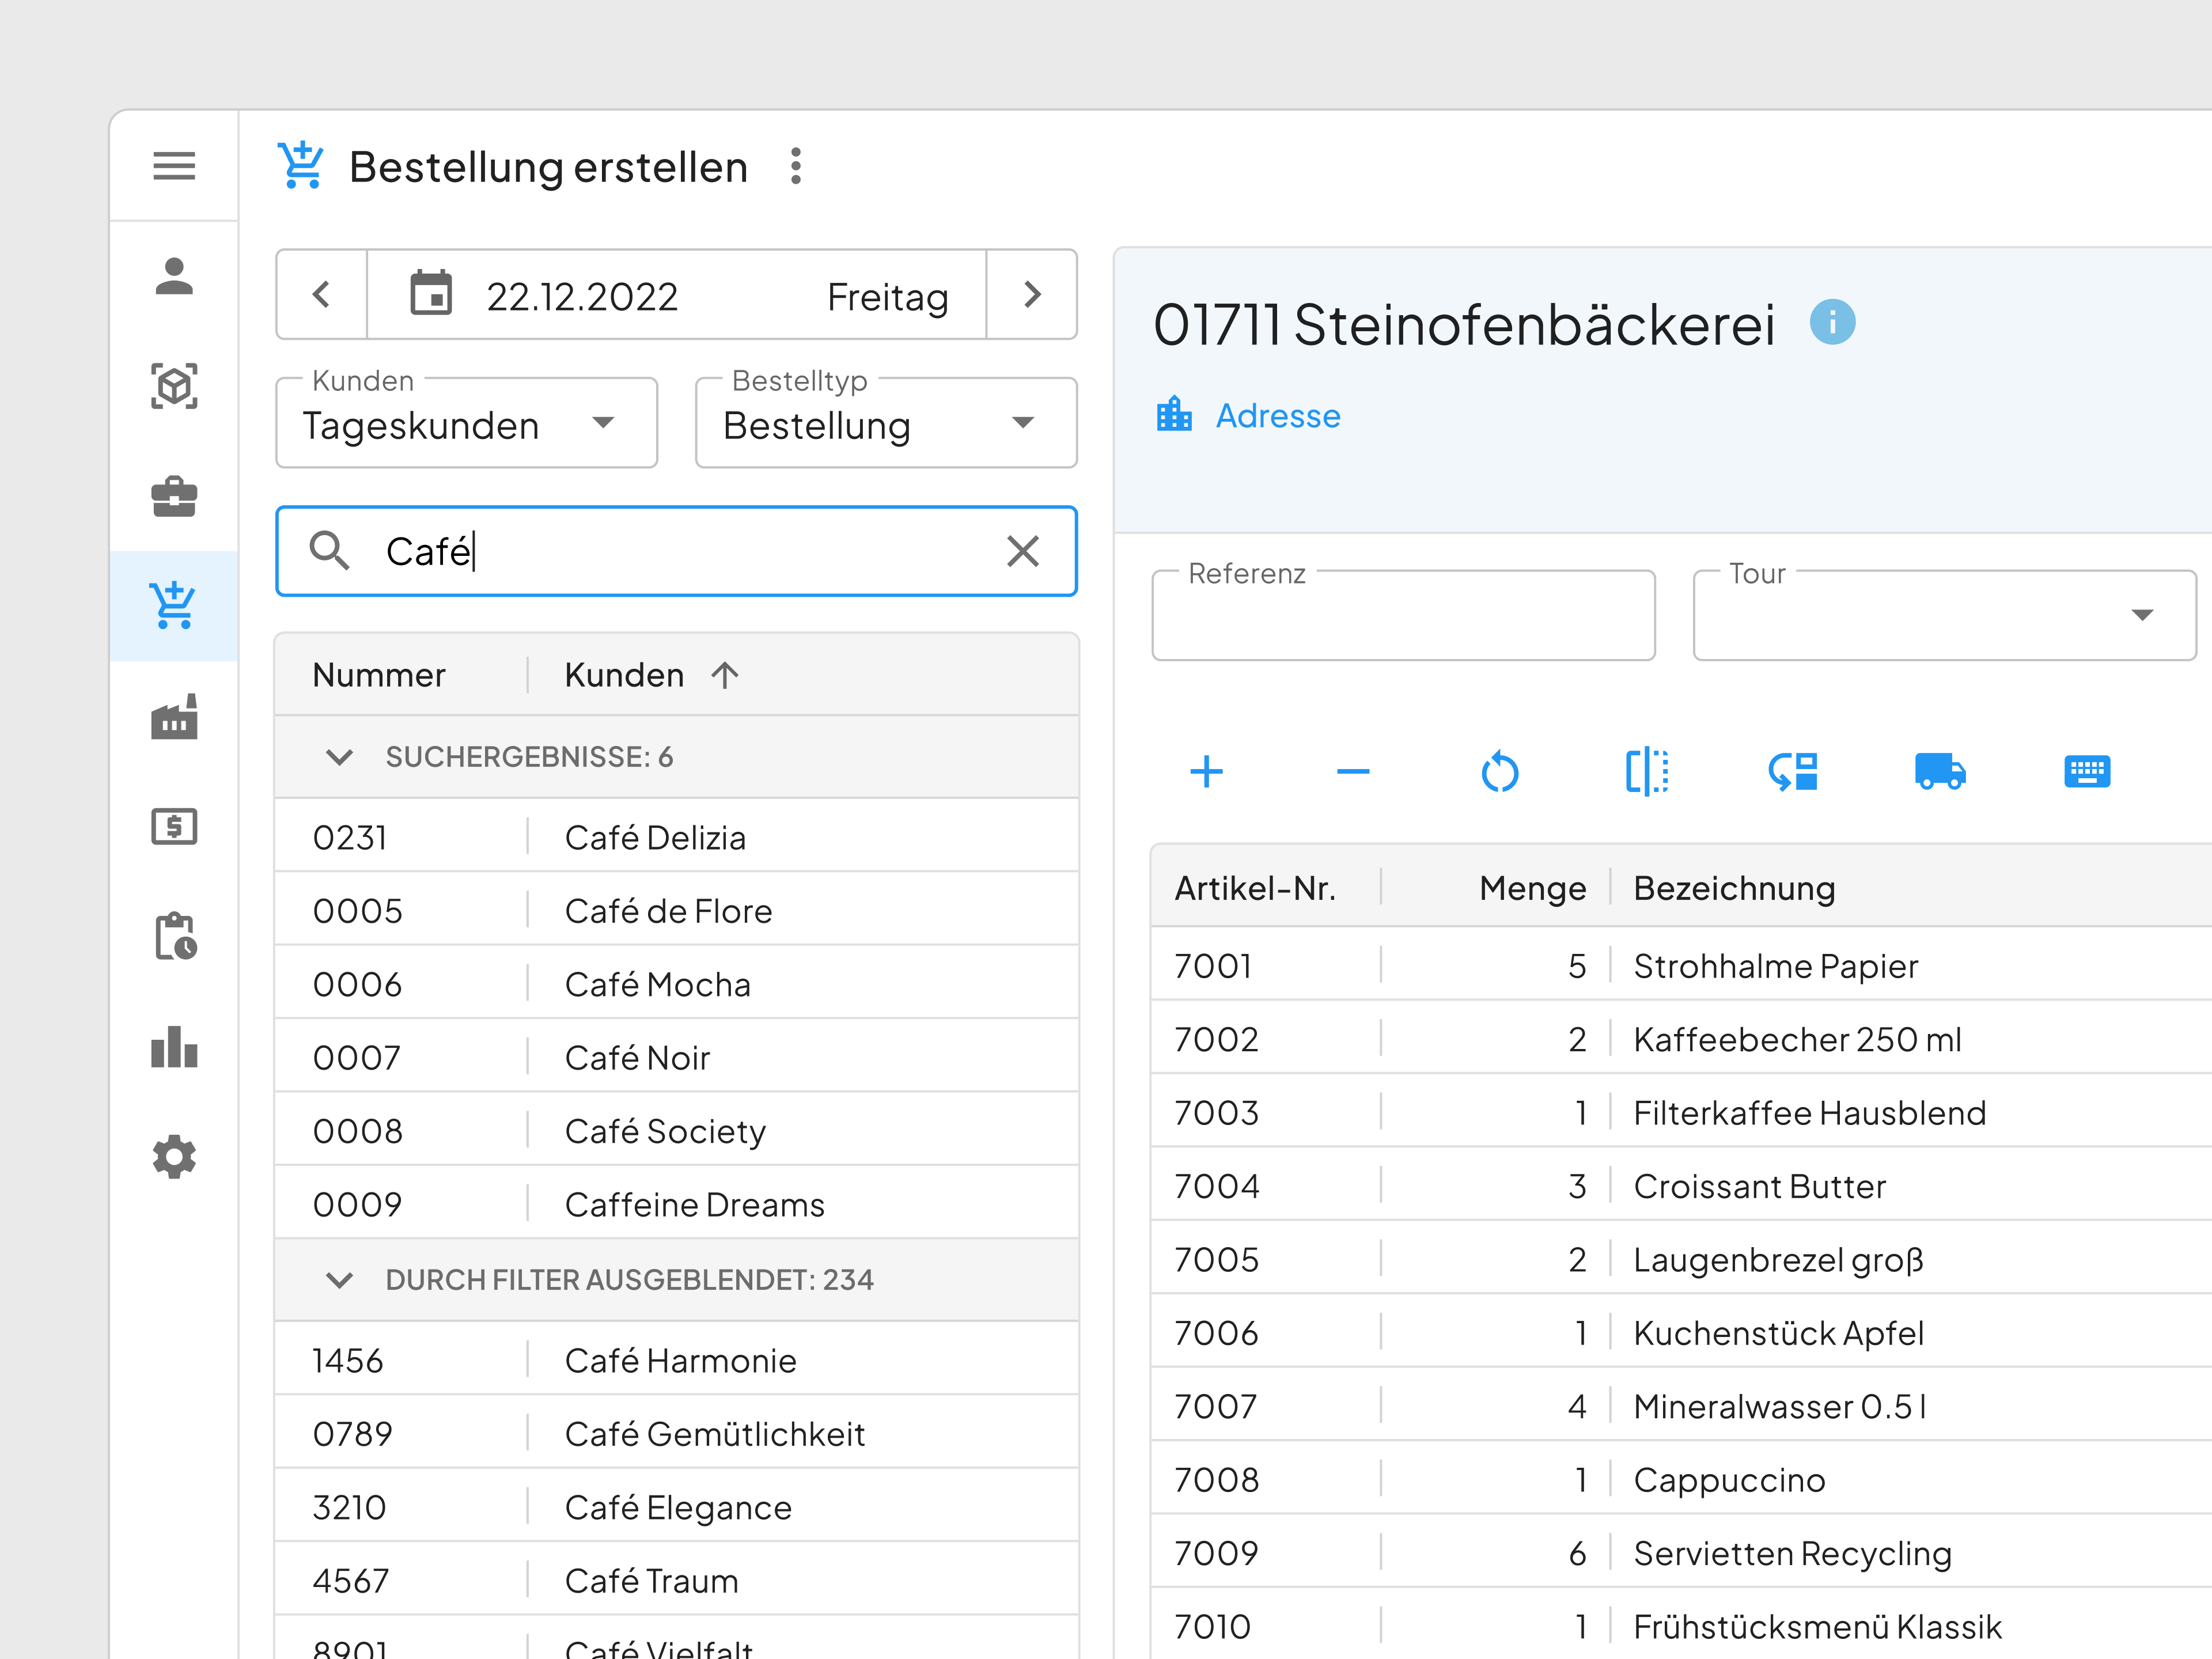The width and height of the screenshot is (2212, 1659).
Task: Open the Bestelltyp dropdown showing Bestellung
Action: (x=886, y=423)
